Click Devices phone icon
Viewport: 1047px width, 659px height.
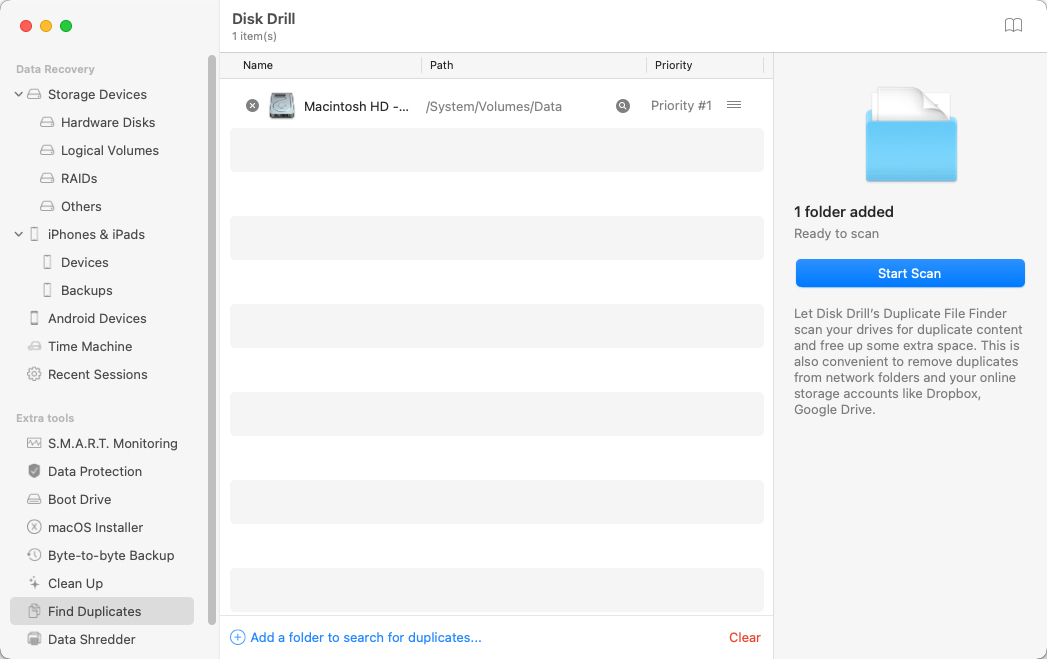47,262
